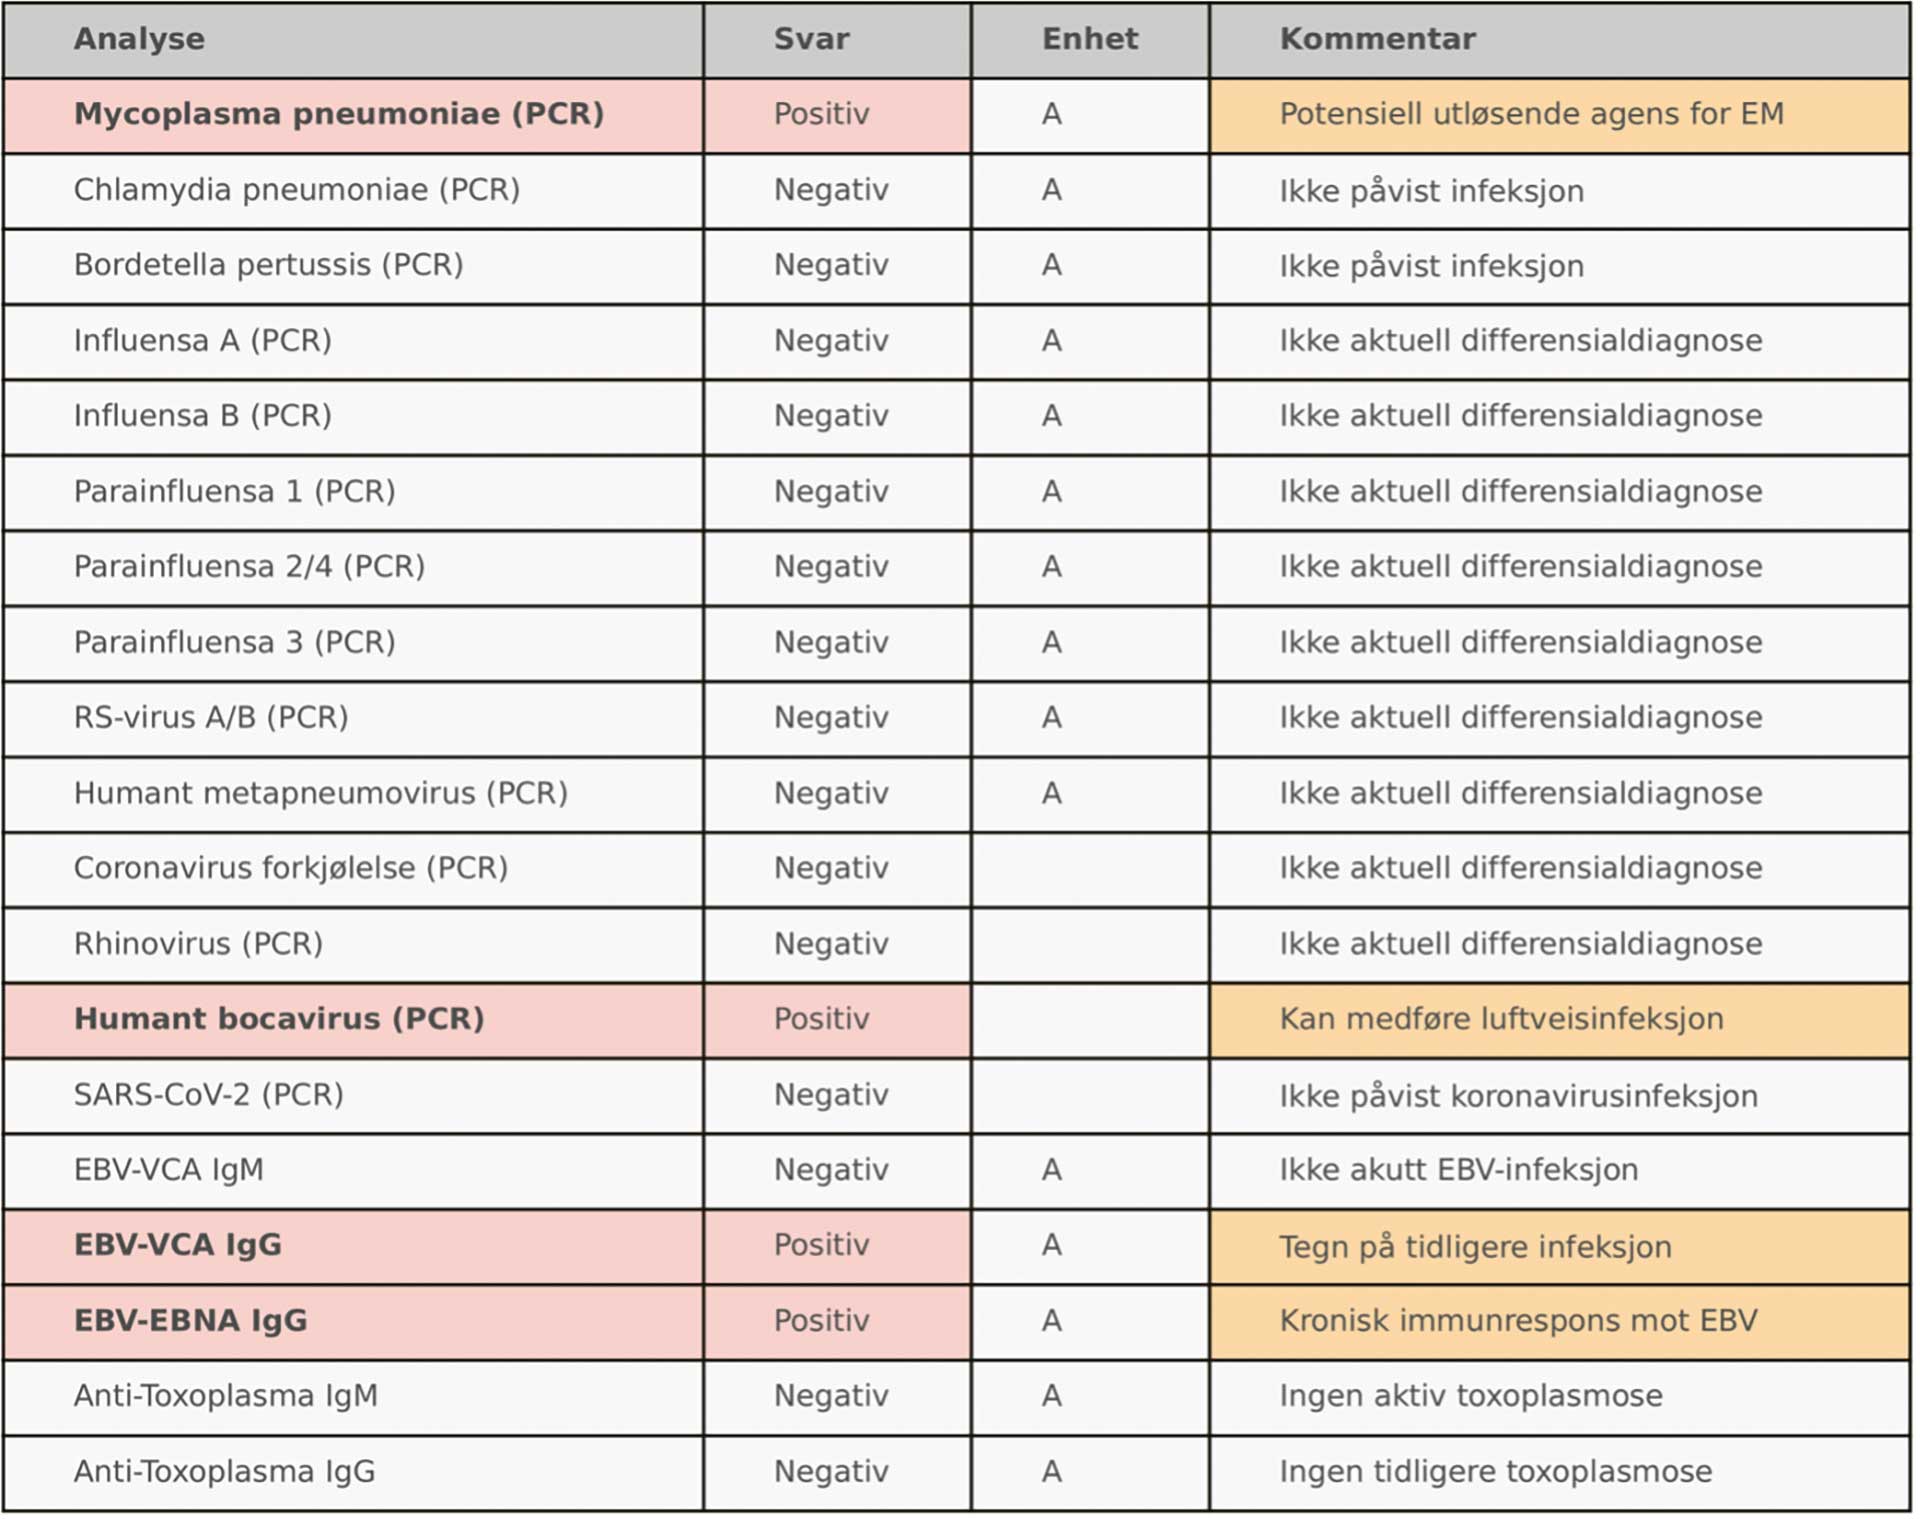The image size is (1920, 1519).
Task: Click the Analyse column header
Action: coord(139,39)
